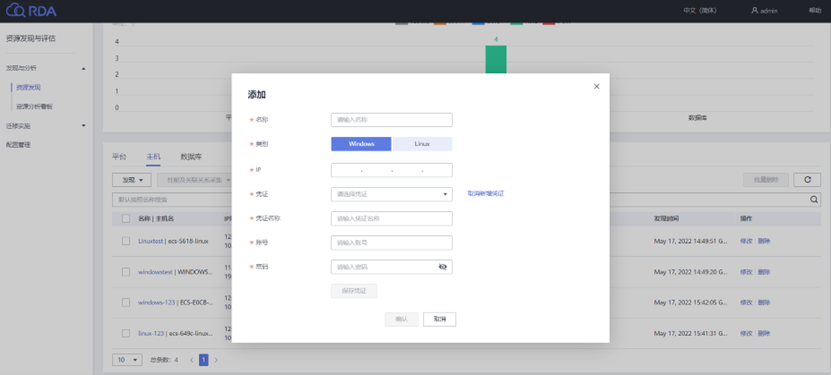Click the refresh icon button
This screenshot has width=831, height=375.
click(807, 180)
